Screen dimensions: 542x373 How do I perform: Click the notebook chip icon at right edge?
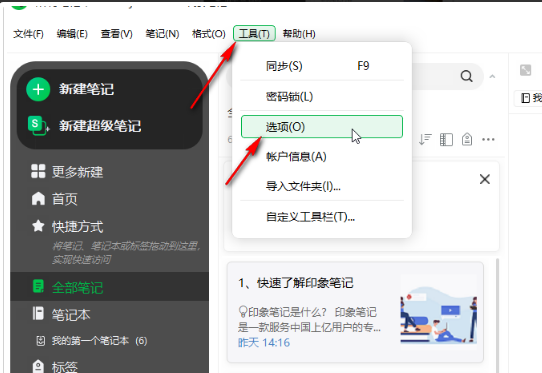[x=525, y=98]
